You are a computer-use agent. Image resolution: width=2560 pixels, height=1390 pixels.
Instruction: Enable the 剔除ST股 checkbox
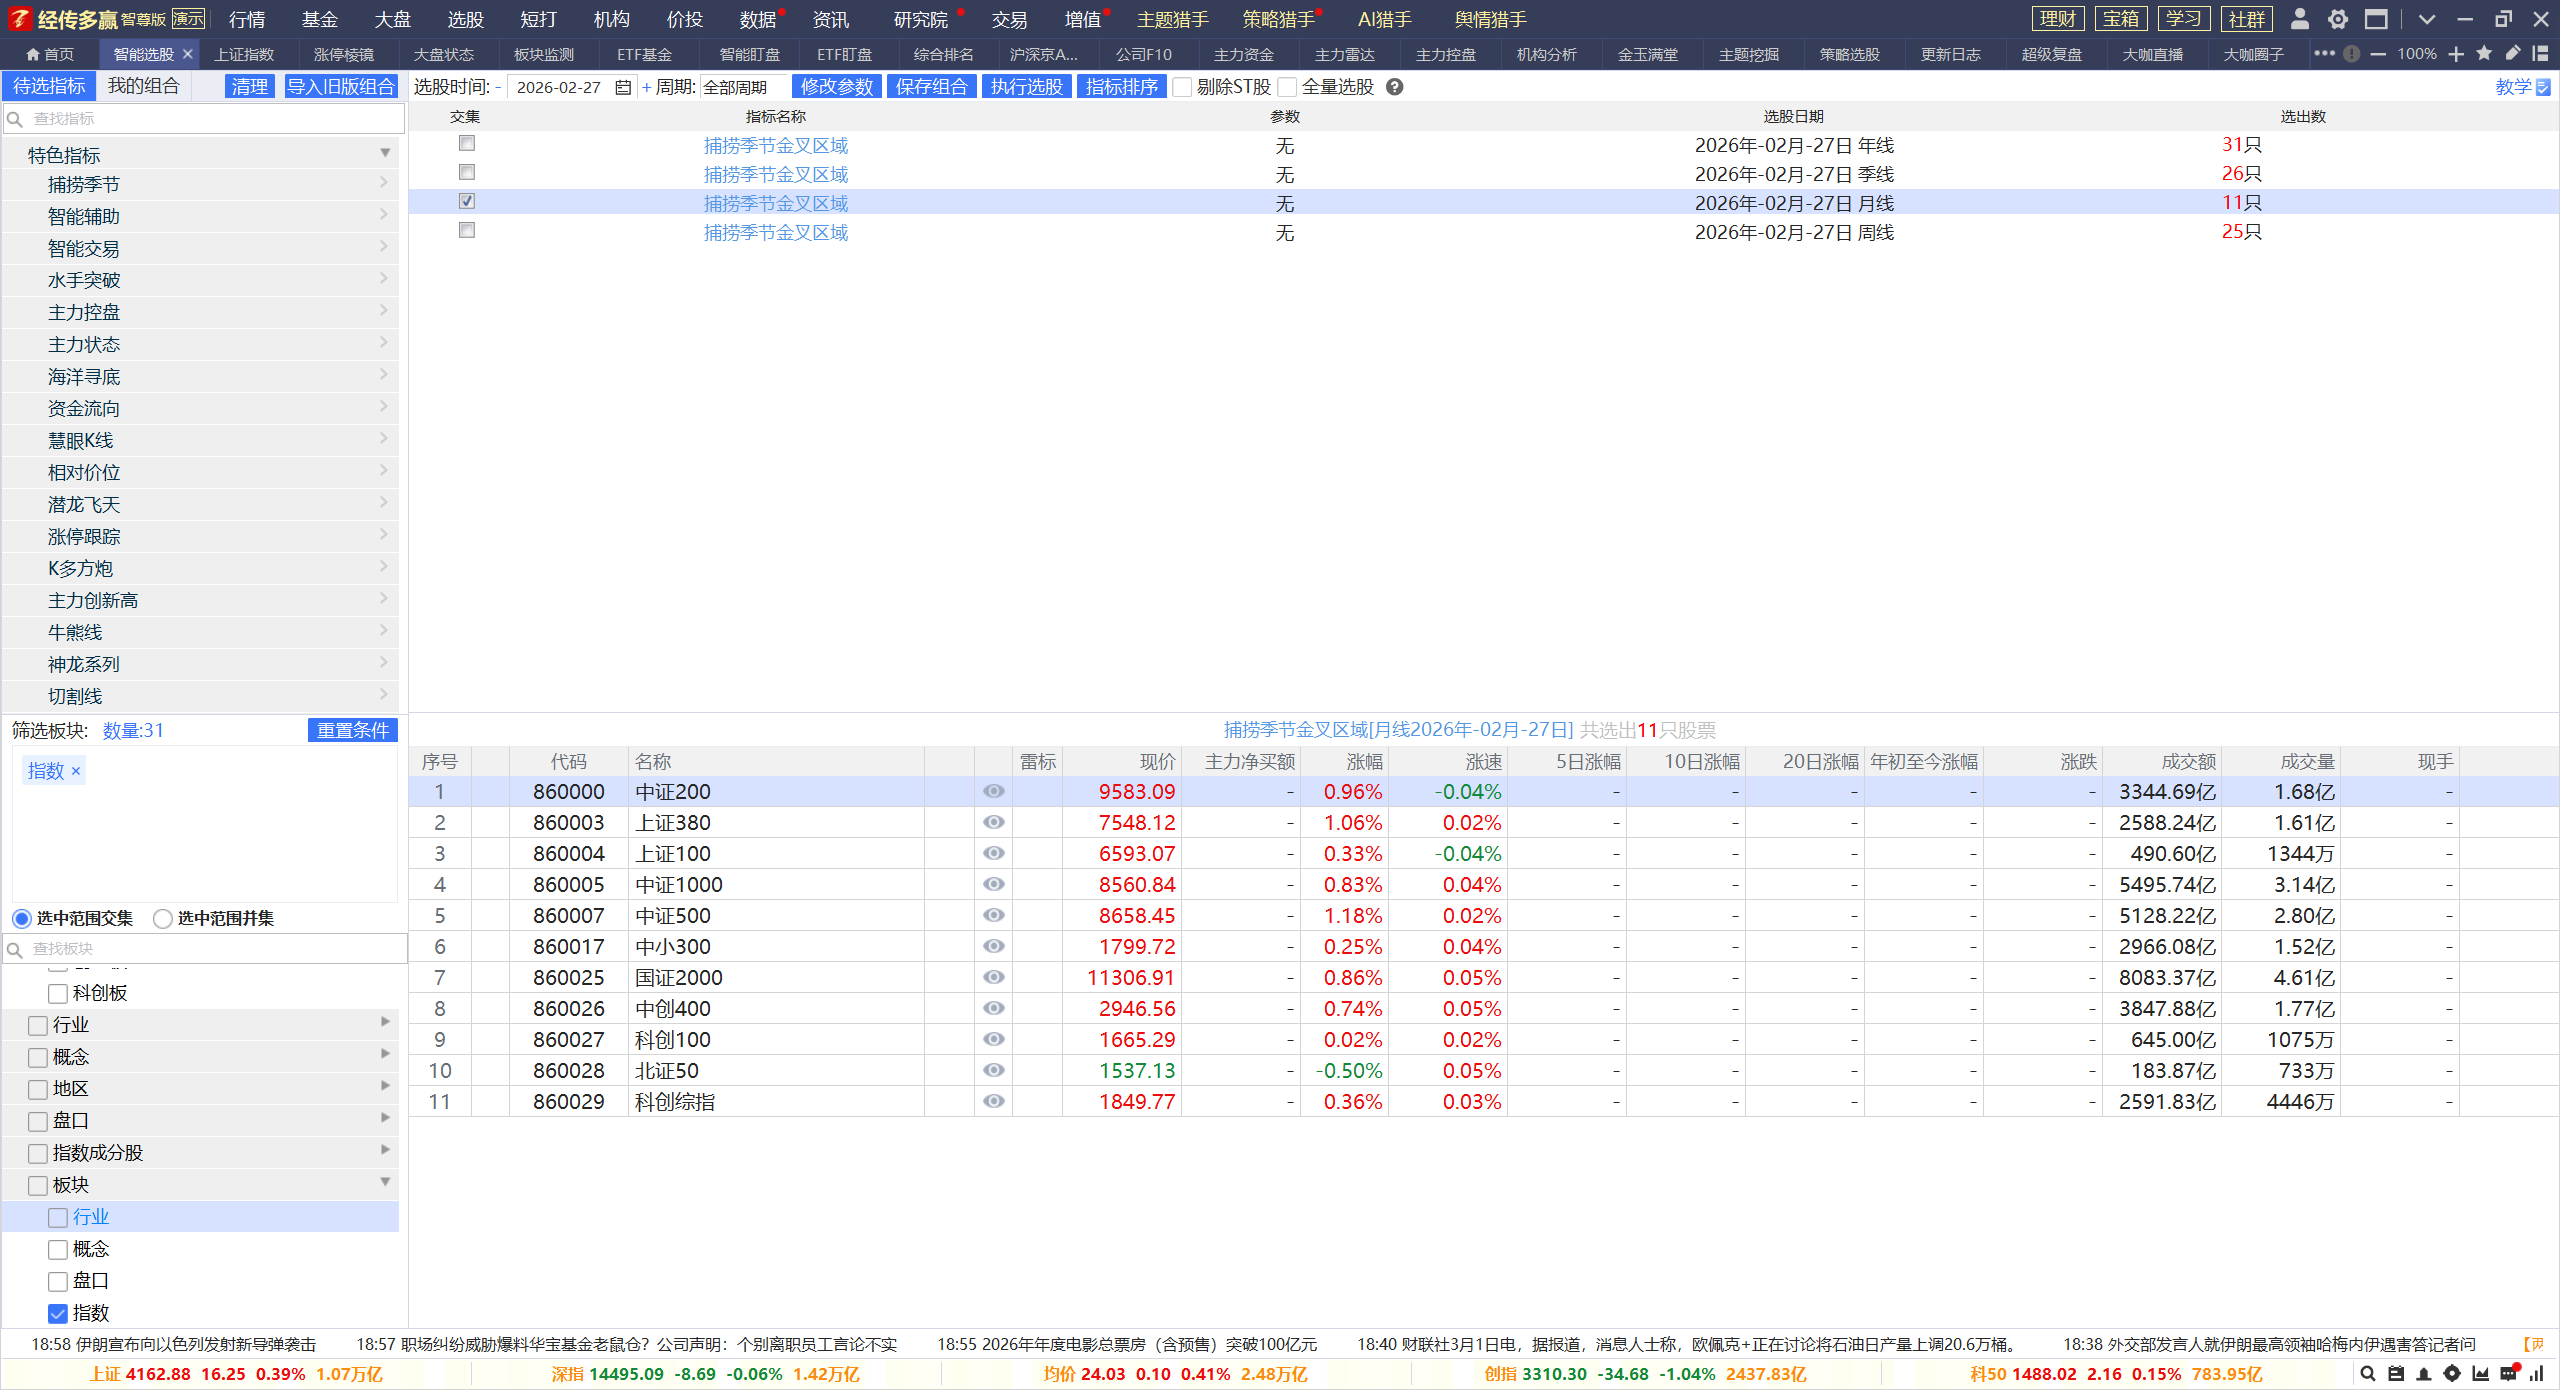click(x=1183, y=87)
